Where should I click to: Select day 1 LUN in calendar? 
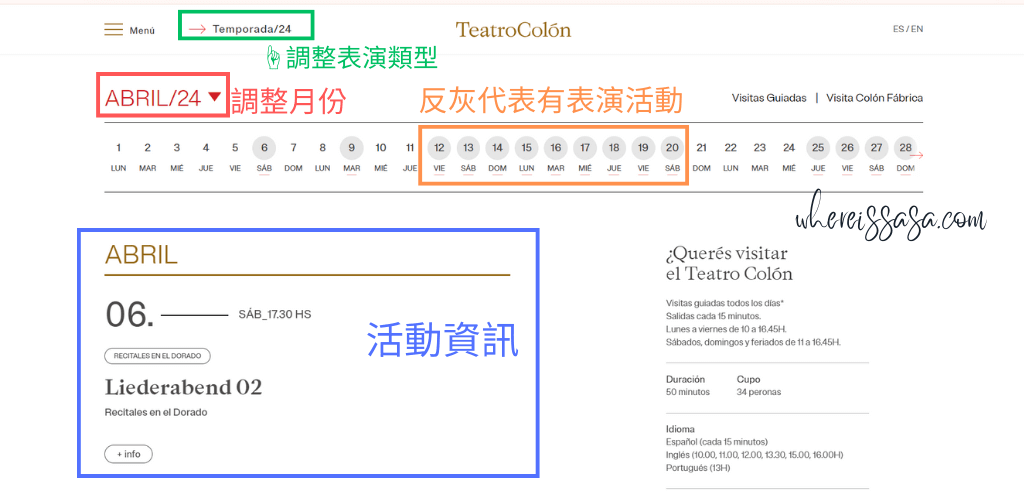(x=118, y=157)
